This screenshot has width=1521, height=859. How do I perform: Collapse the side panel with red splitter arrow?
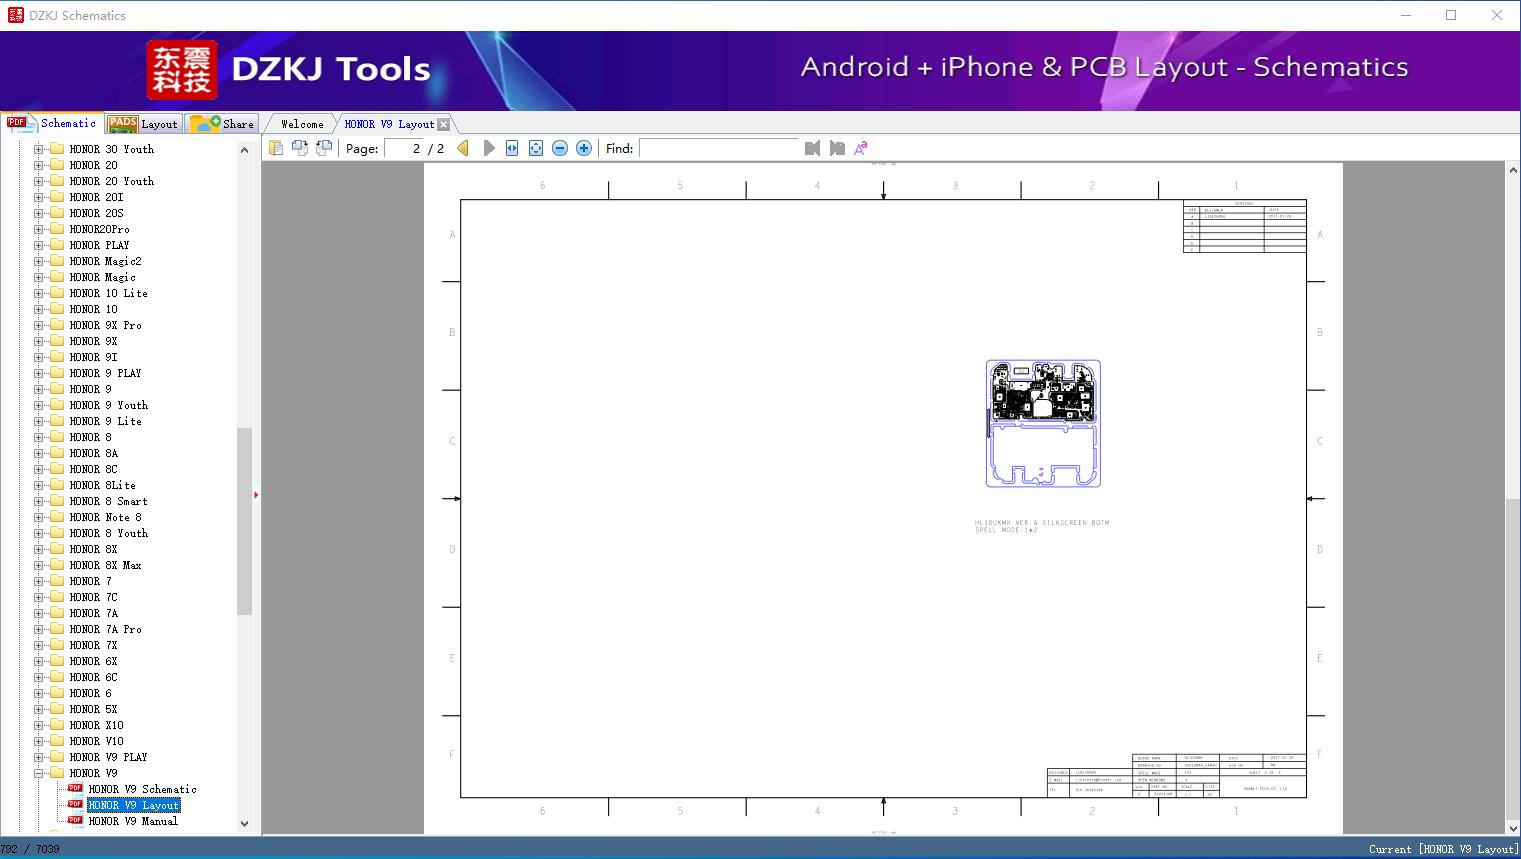click(x=256, y=495)
